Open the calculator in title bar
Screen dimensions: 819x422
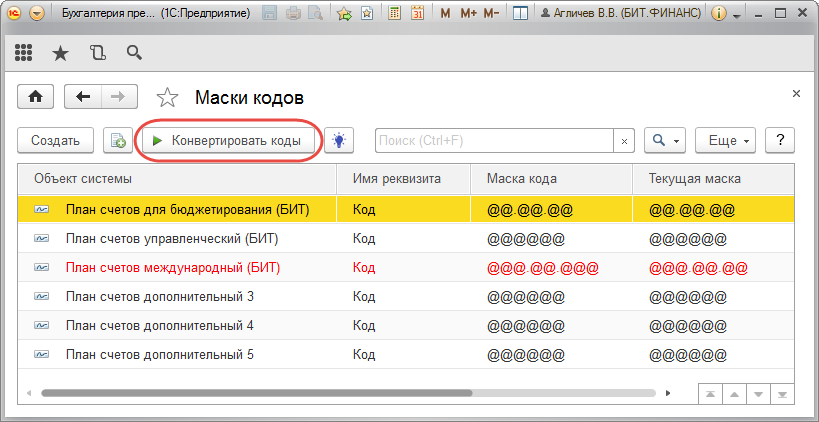(395, 15)
